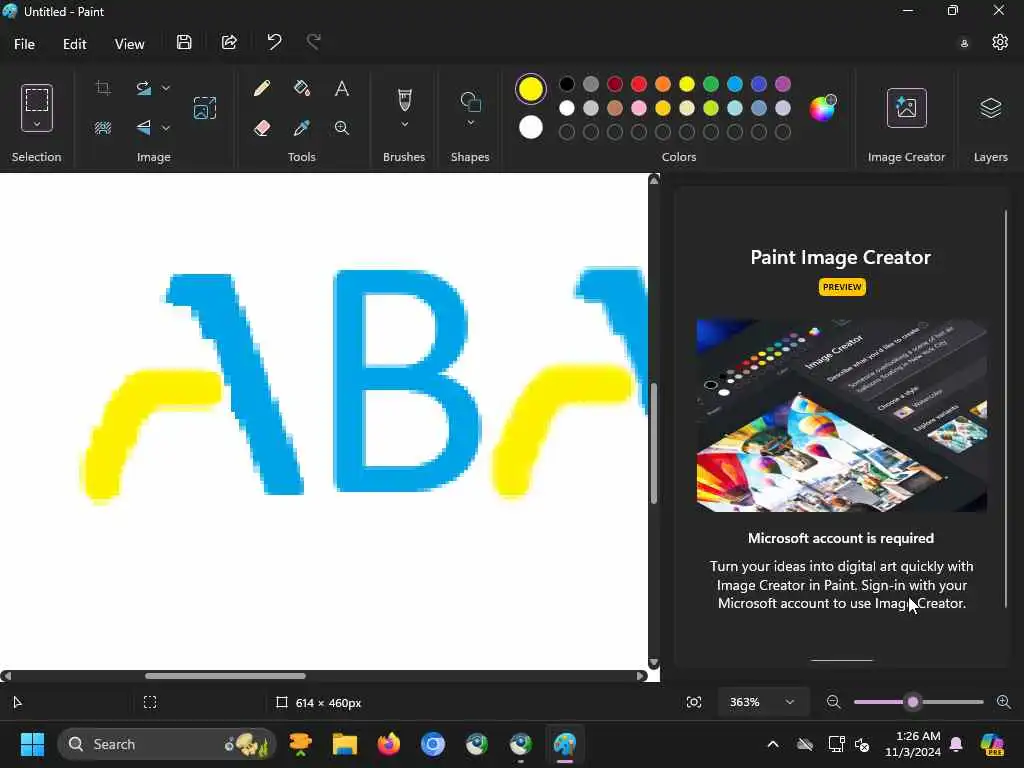The image size is (1024, 768).
Task: Open File Explorer from taskbar
Action: (x=345, y=744)
